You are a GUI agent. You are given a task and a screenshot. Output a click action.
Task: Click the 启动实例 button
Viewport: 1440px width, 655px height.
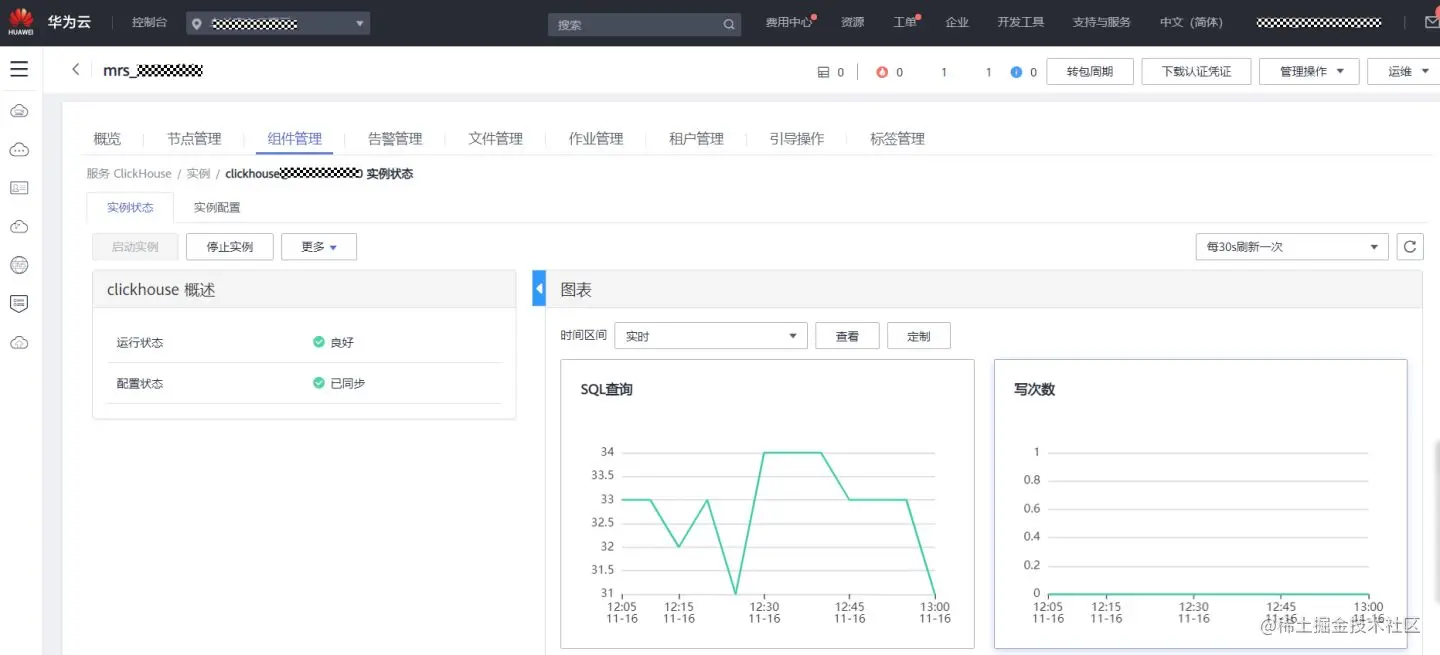135,246
